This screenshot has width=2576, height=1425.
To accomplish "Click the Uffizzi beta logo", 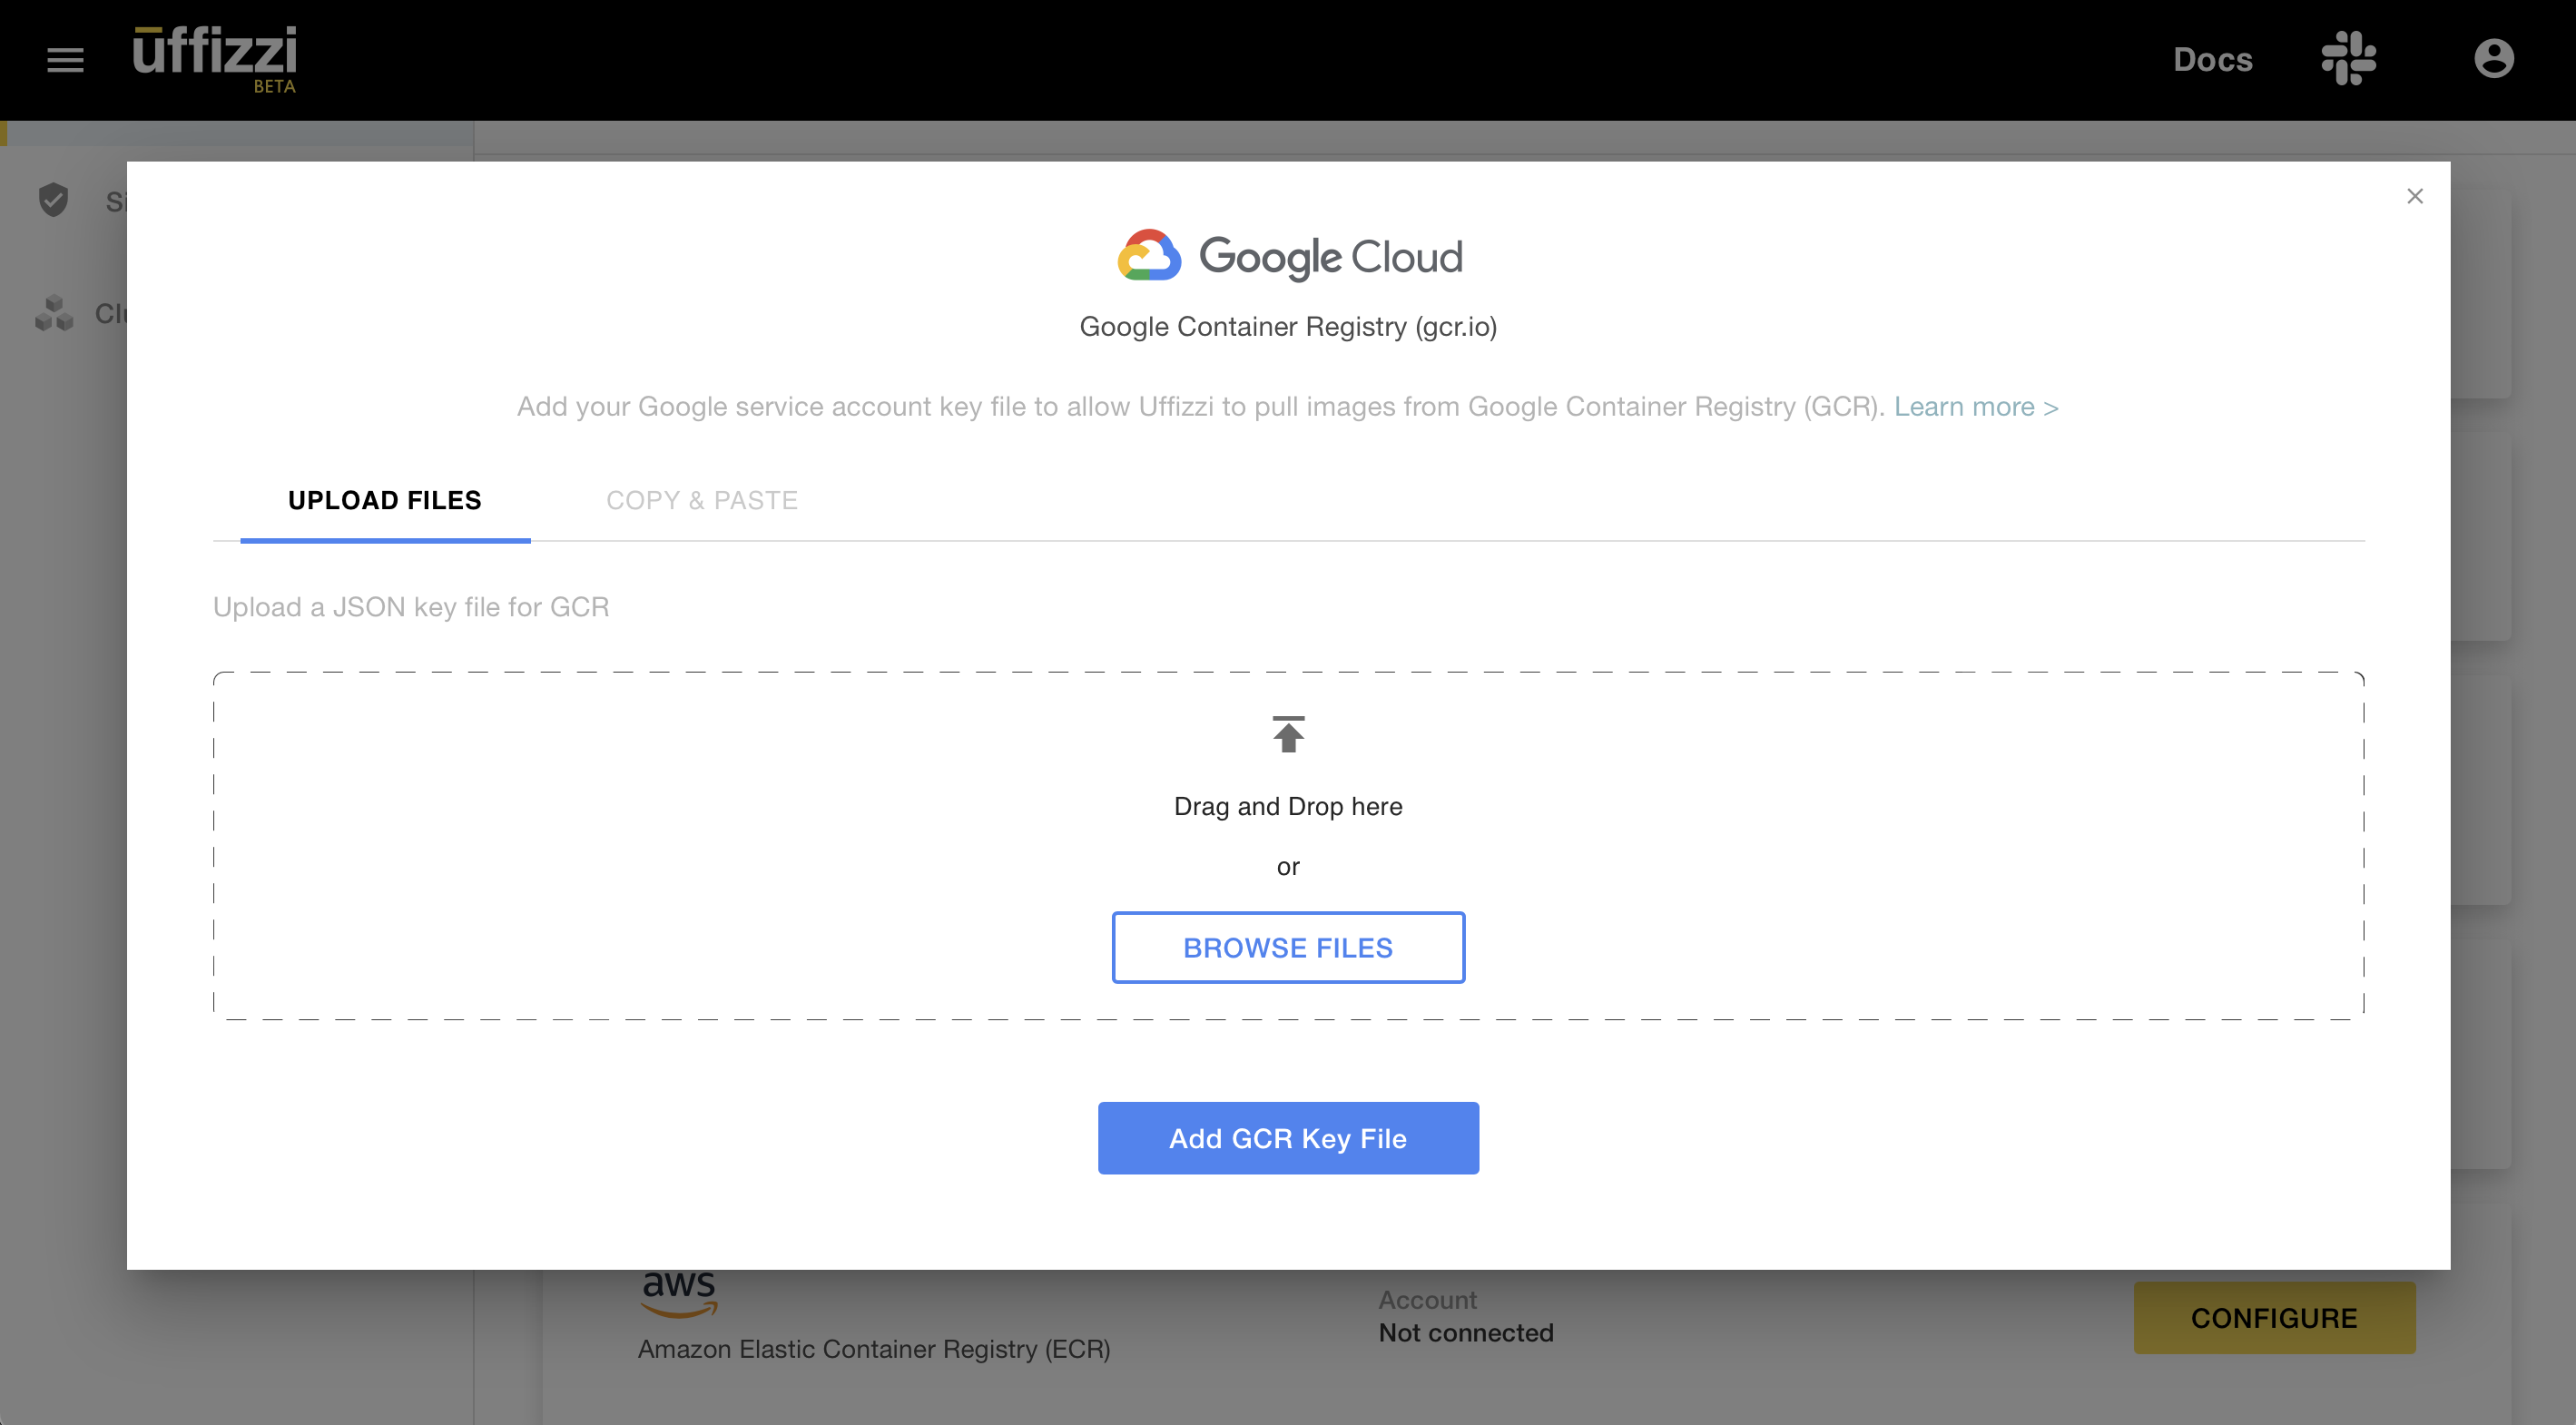I will pos(215,58).
